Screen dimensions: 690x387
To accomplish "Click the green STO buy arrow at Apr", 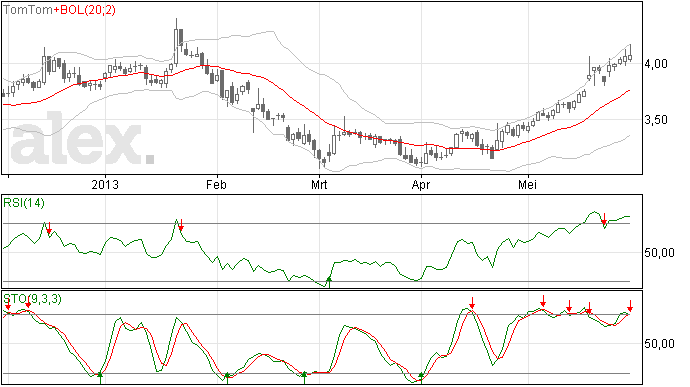I will click(421, 378).
